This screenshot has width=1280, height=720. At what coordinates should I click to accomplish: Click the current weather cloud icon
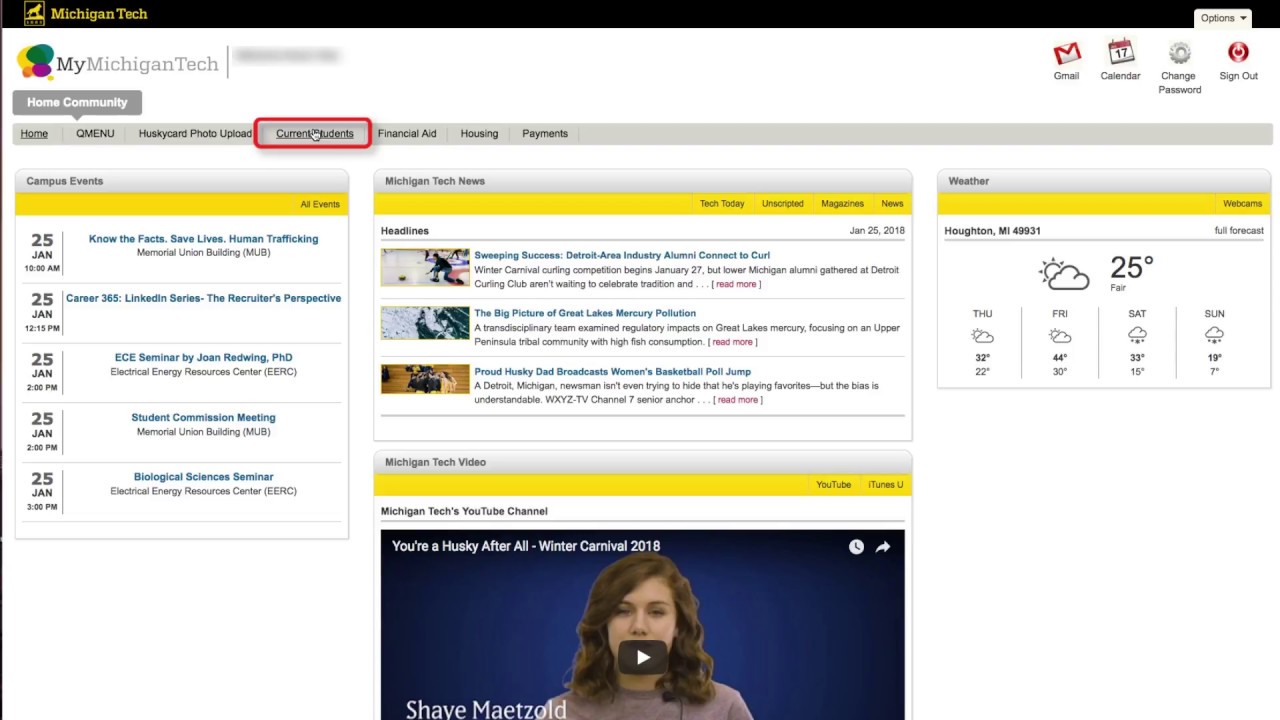[x=1064, y=273]
